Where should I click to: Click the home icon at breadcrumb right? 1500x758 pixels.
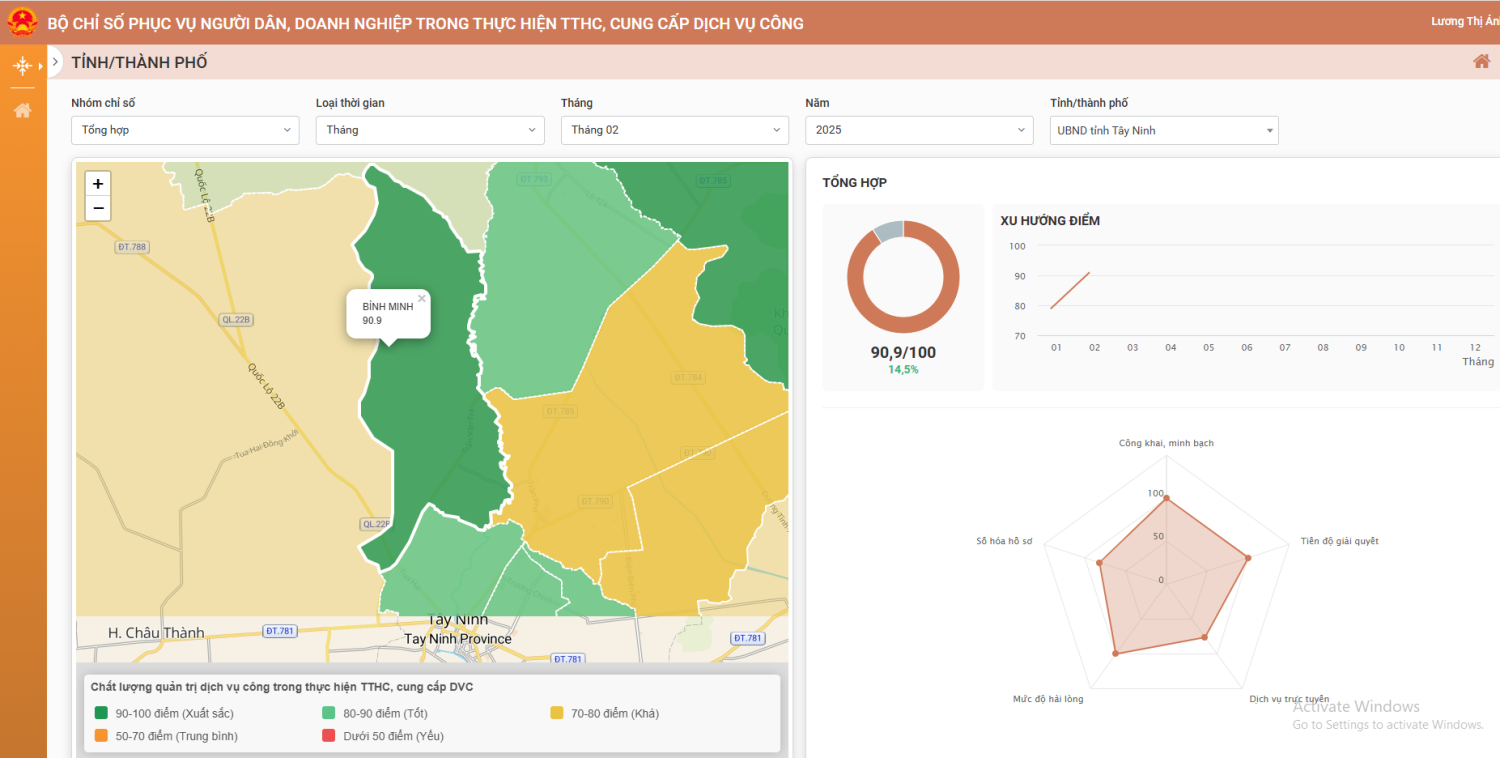tap(1481, 62)
